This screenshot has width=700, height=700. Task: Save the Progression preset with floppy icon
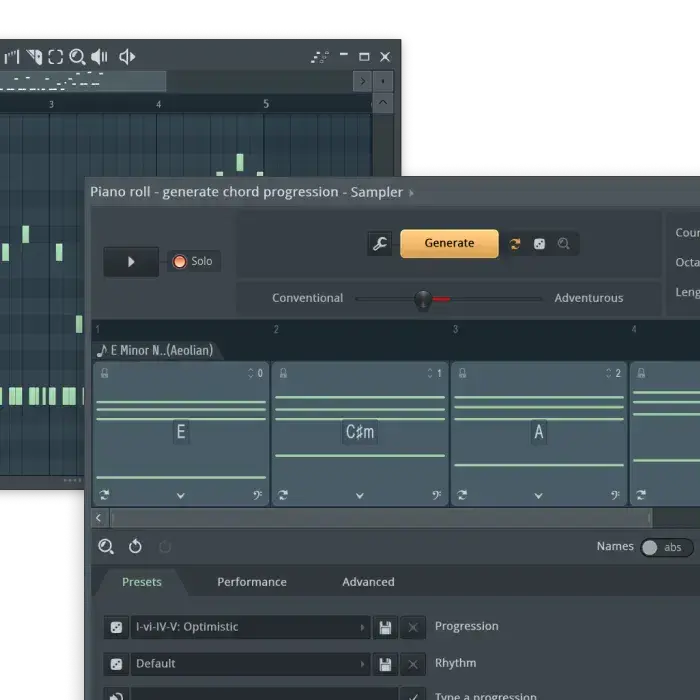click(x=385, y=627)
